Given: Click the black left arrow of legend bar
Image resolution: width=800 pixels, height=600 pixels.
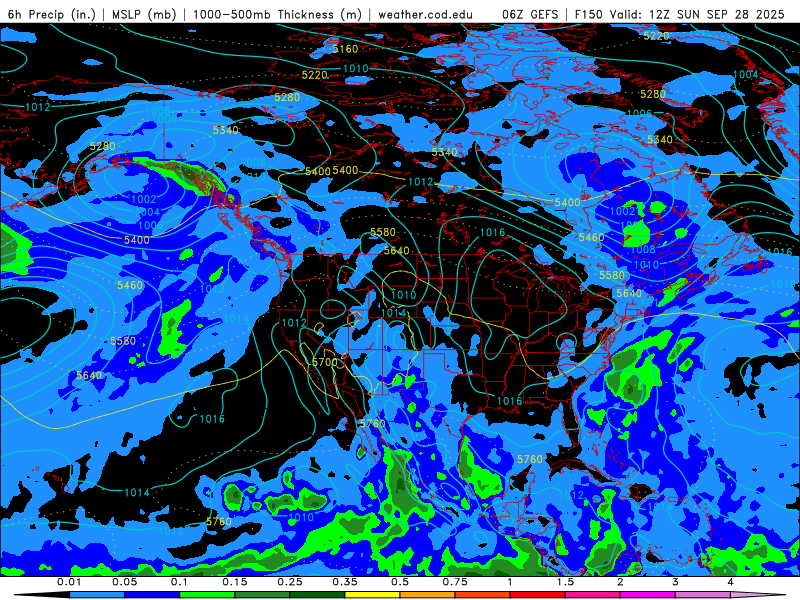Looking at the screenshot, I should [x=42, y=595].
